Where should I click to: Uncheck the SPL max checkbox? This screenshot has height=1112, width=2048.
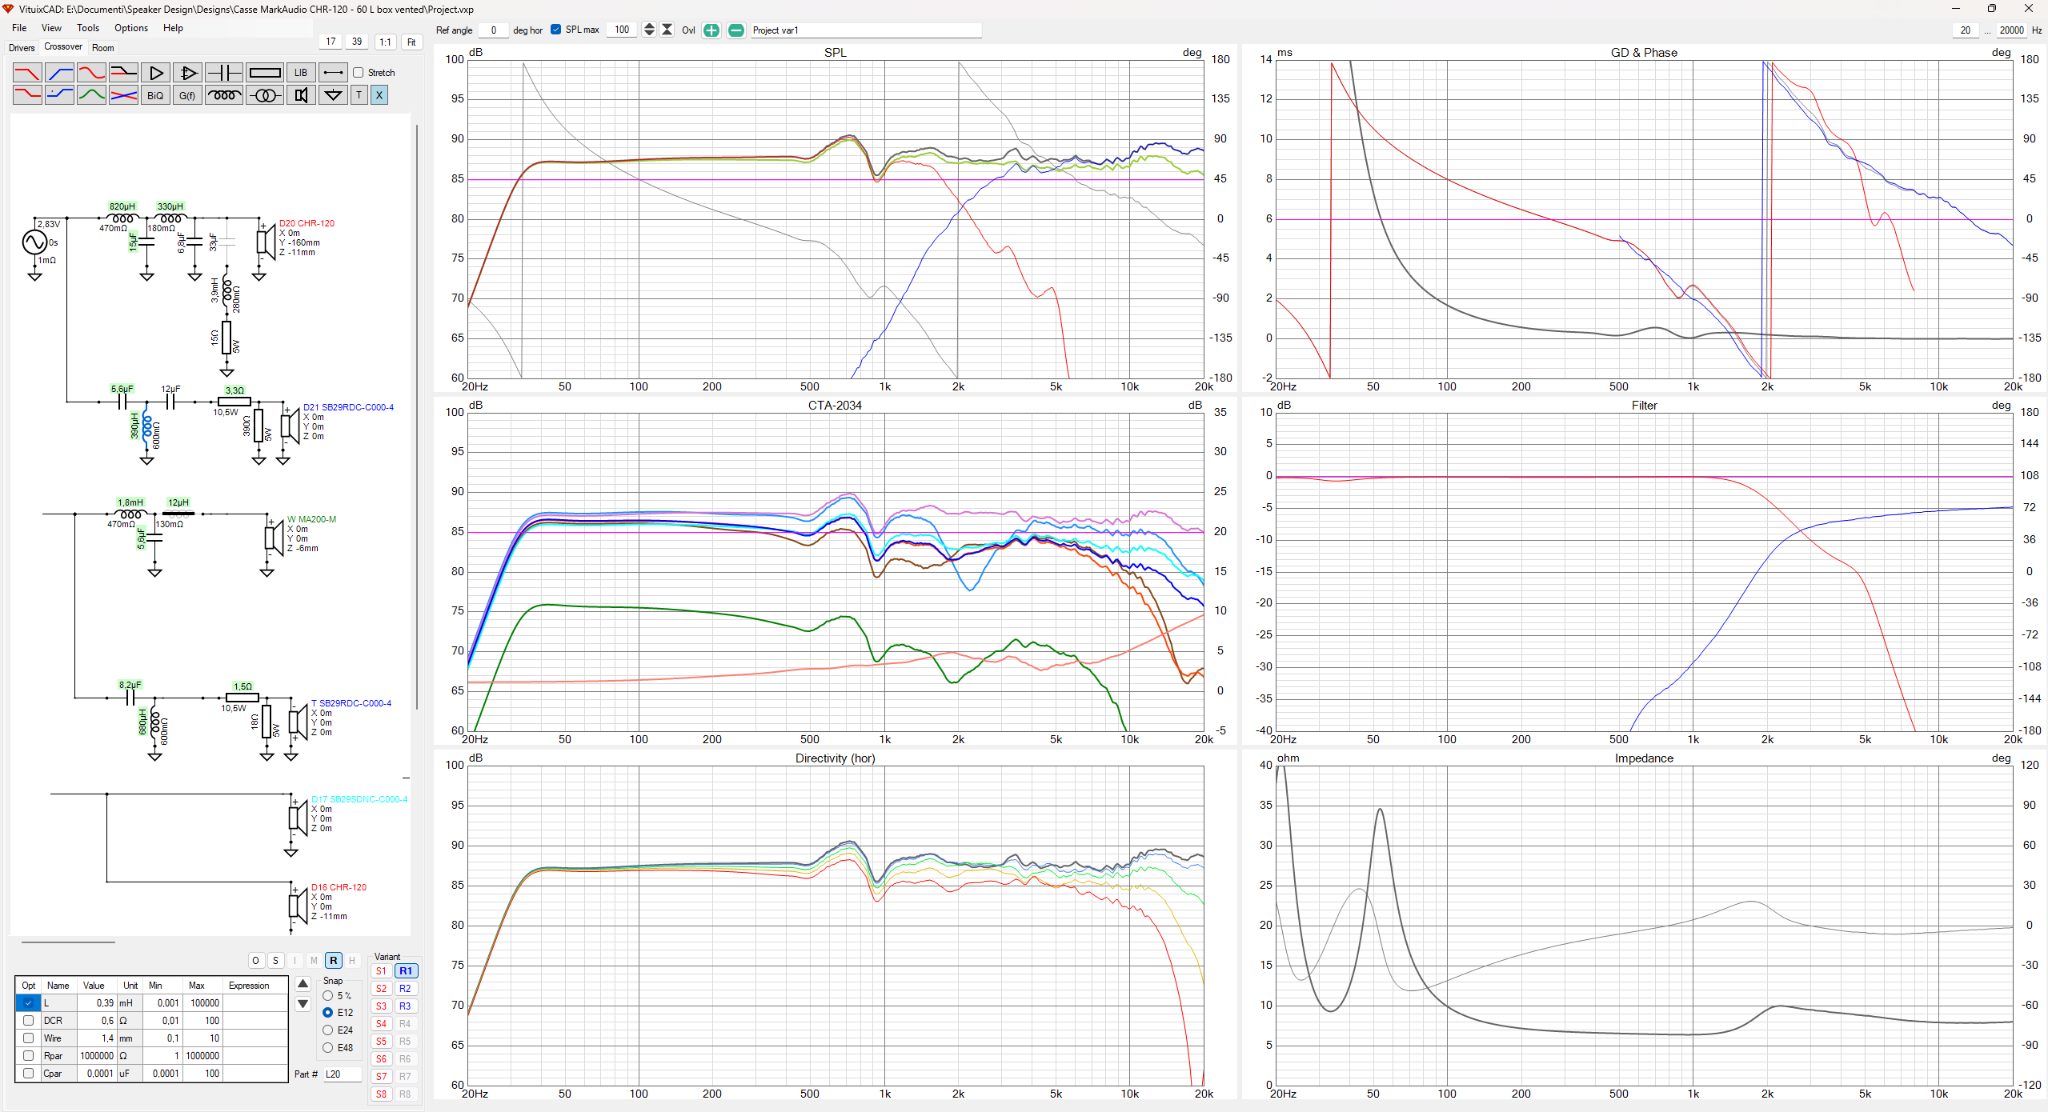tap(556, 29)
